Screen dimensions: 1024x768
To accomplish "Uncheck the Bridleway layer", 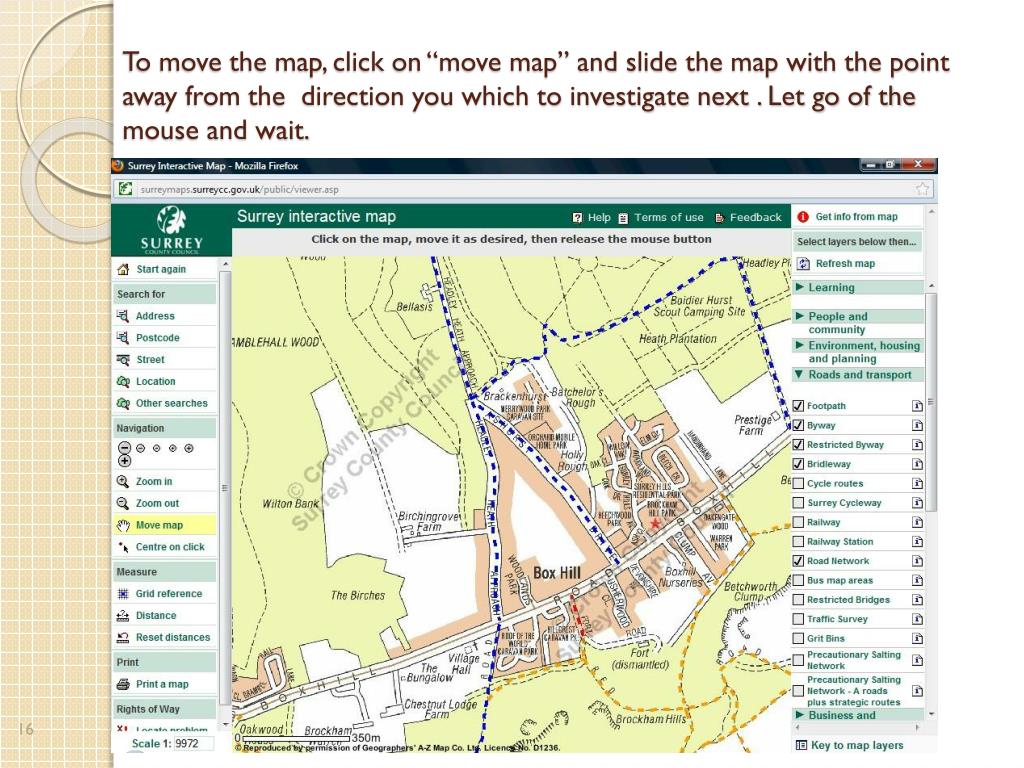I will [x=798, y=464].
